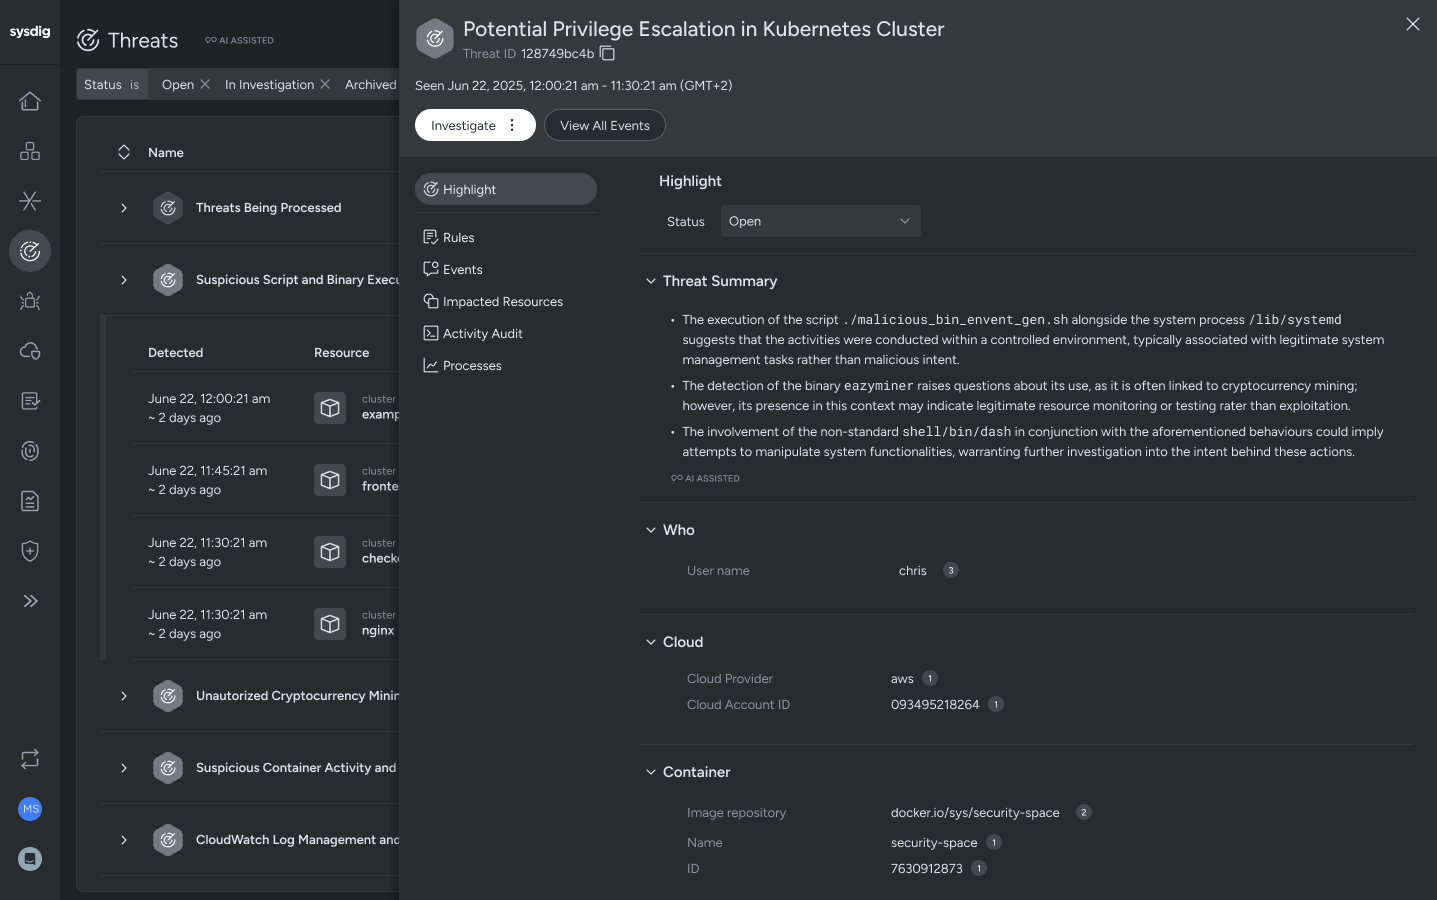Remove the Open status filter chip
This screenshot has width=1437, height=900.
[x=205, y=84]
